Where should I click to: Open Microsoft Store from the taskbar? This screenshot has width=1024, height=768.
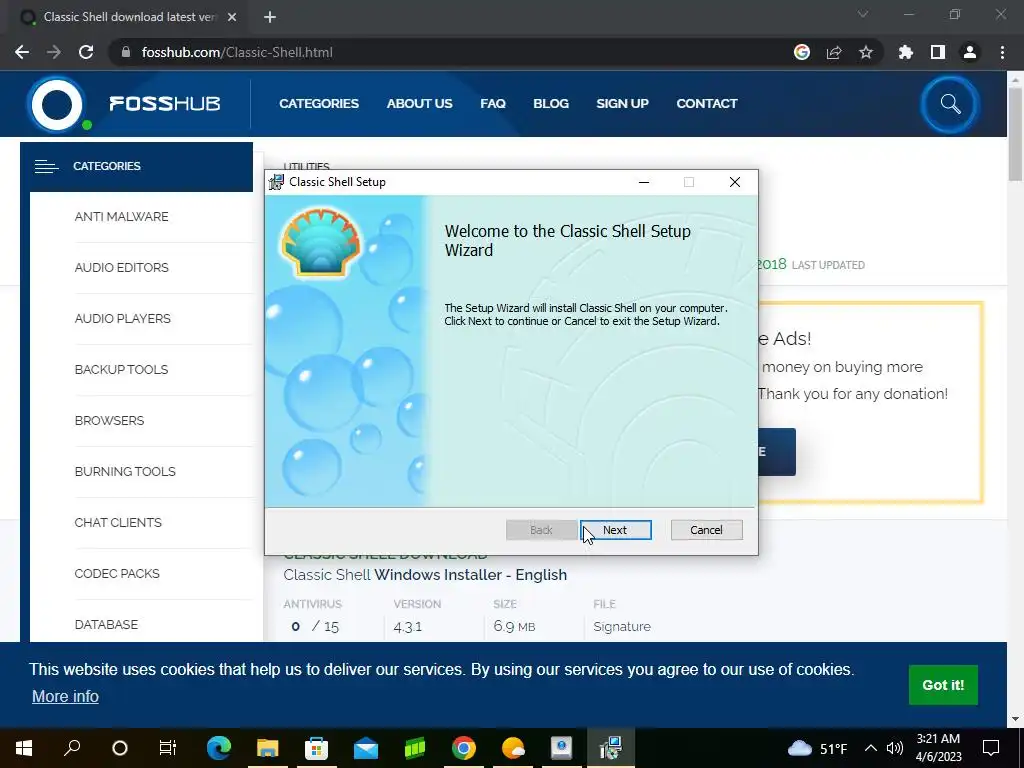tap(317, 748)
